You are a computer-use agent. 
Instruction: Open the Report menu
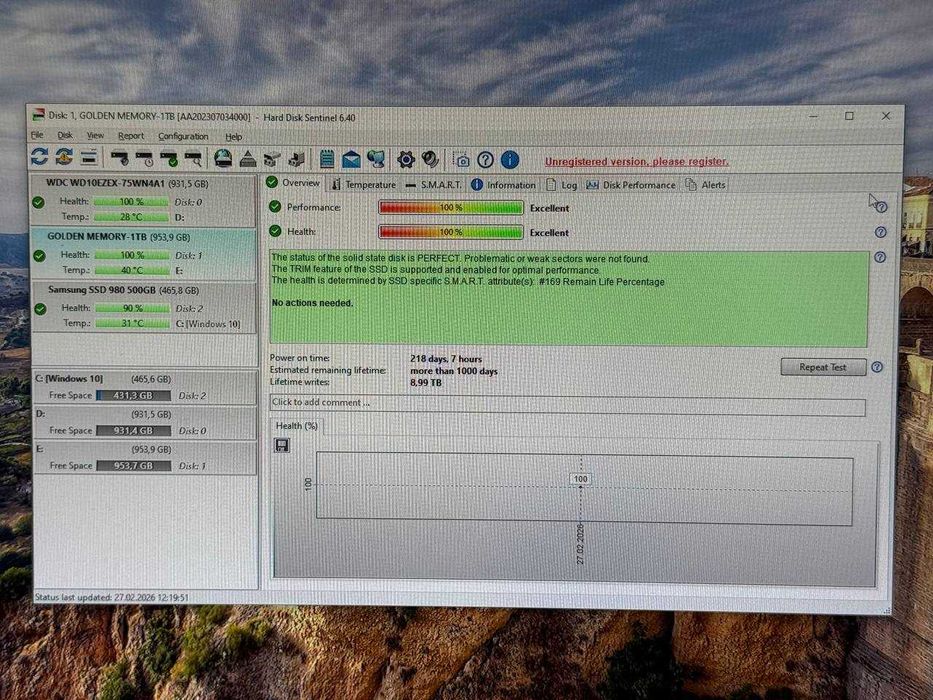coord(131,136)
